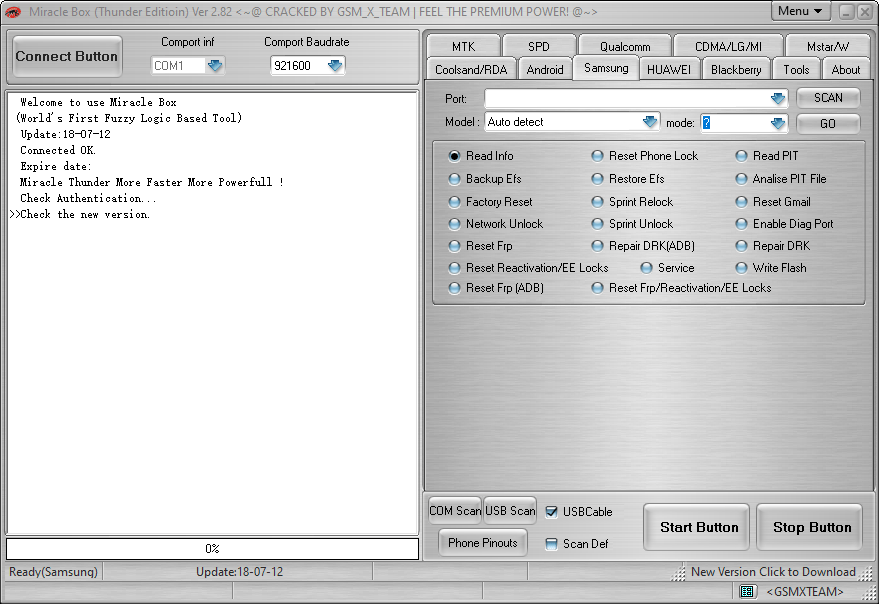Uncheck the USBCable checkbox

553,511
